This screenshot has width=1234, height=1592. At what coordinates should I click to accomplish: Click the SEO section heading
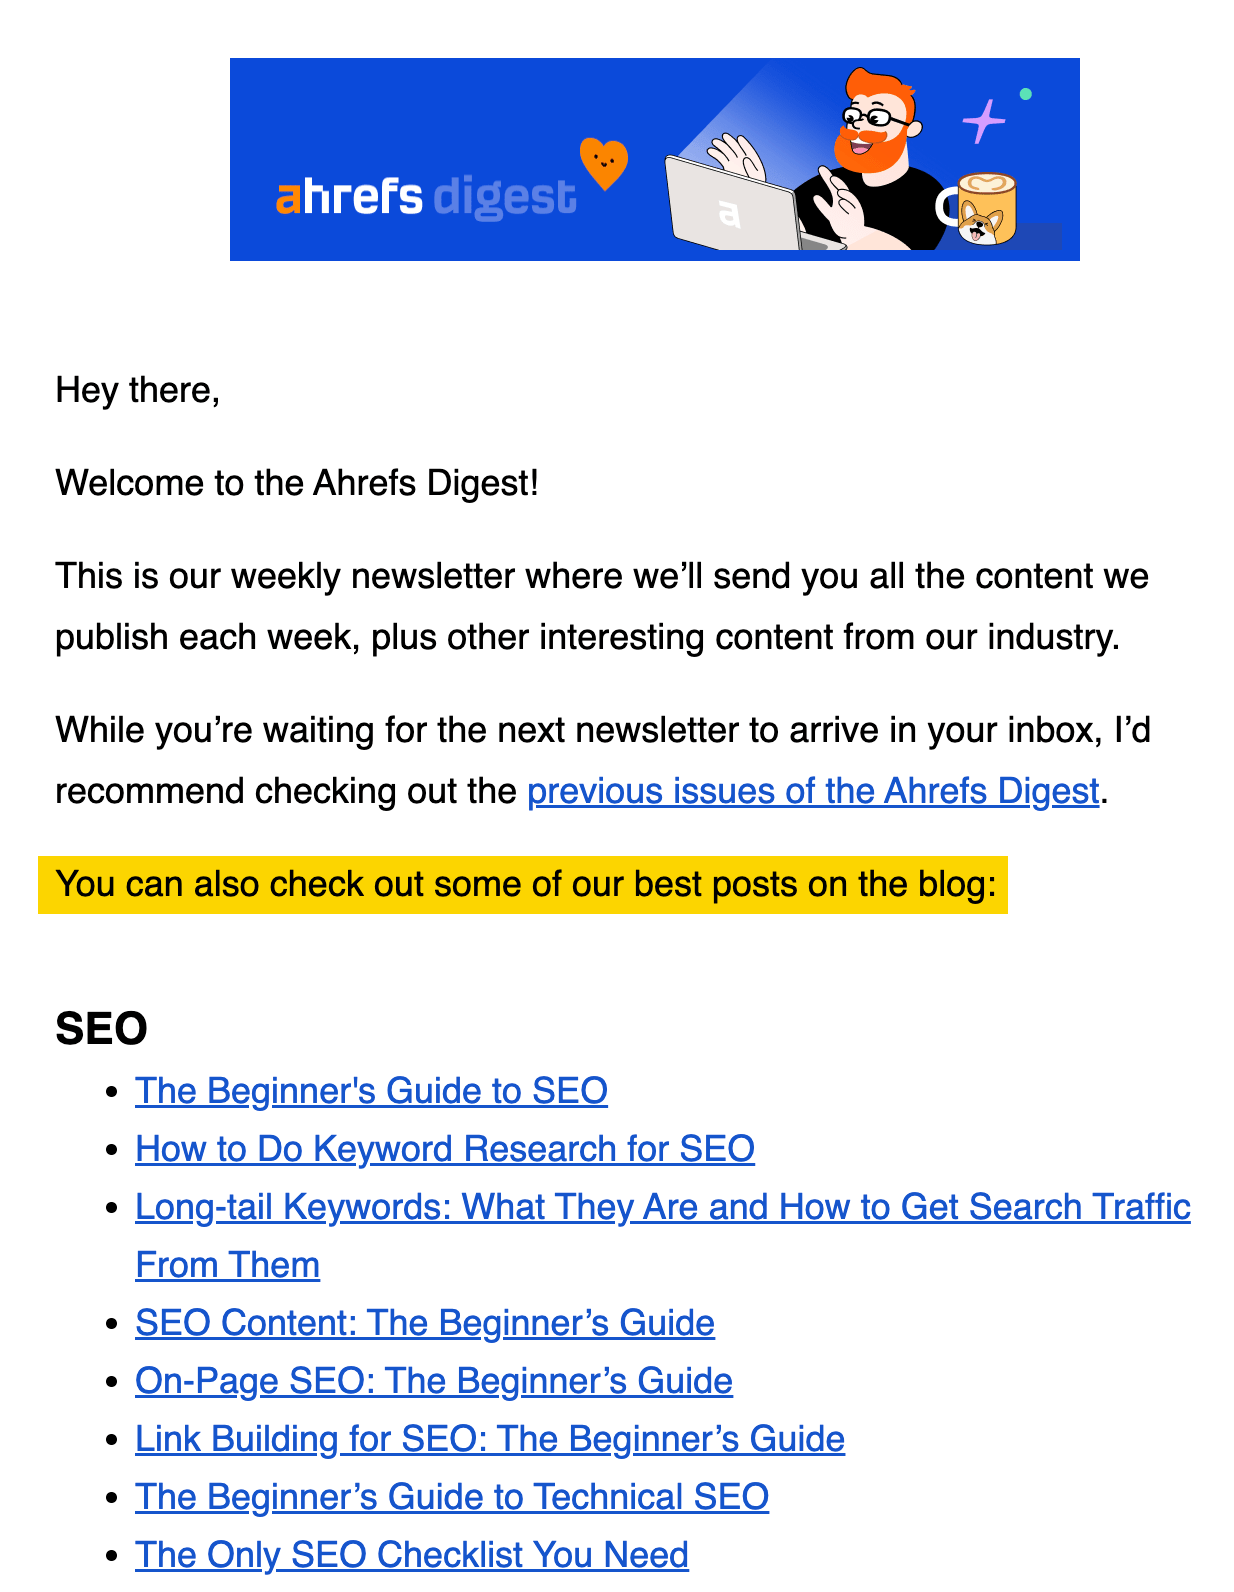pyautogui.click(x=101, y=1029)
